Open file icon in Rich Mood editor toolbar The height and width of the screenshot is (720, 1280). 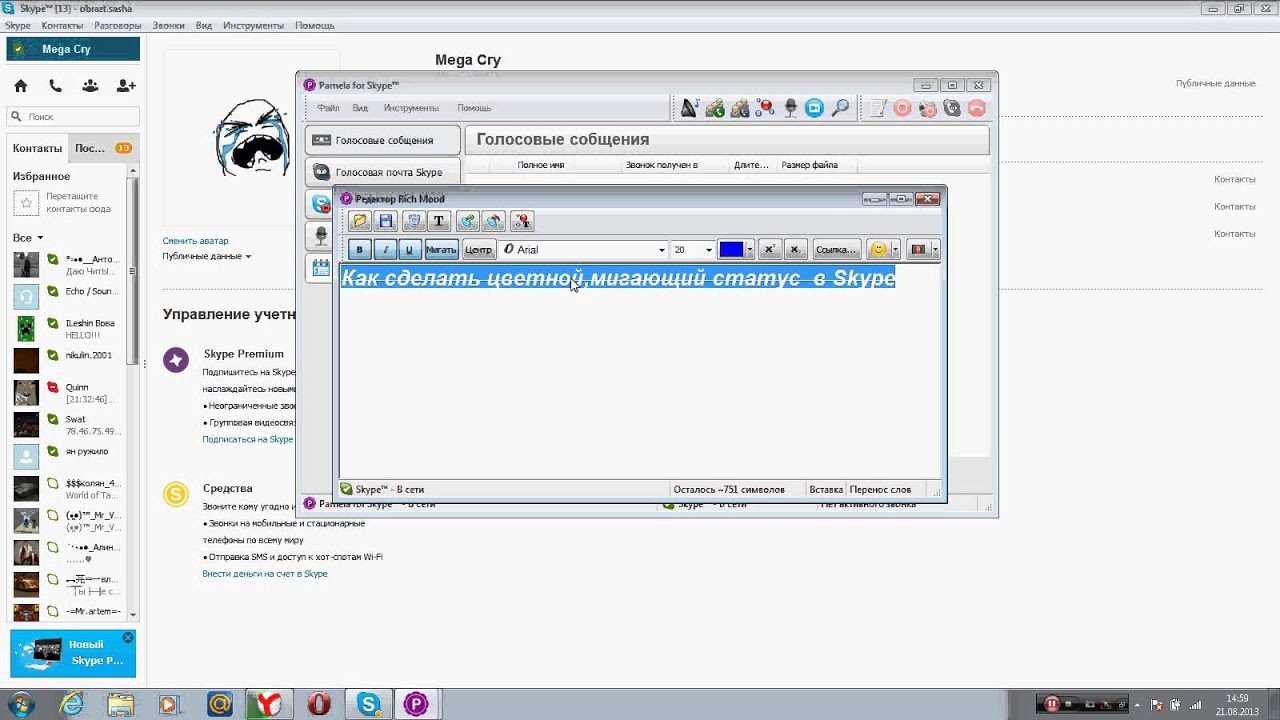click(360, 221)
